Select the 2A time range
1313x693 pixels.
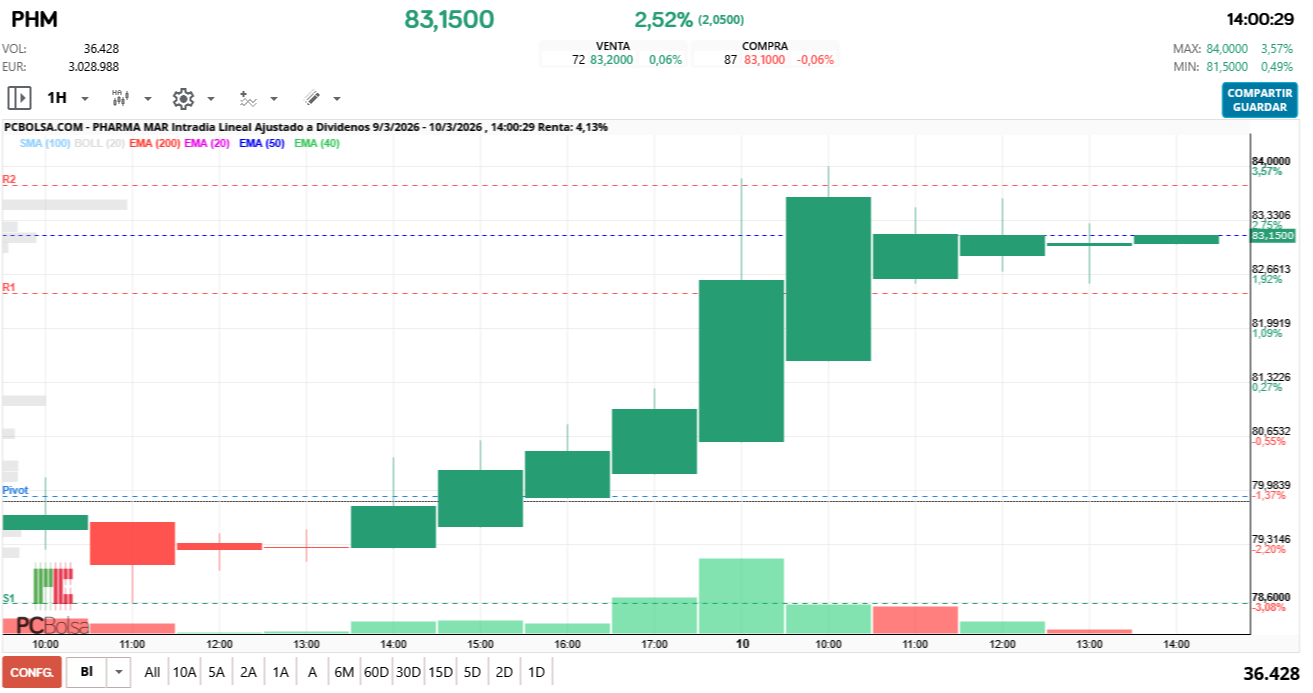coord(249,672)
